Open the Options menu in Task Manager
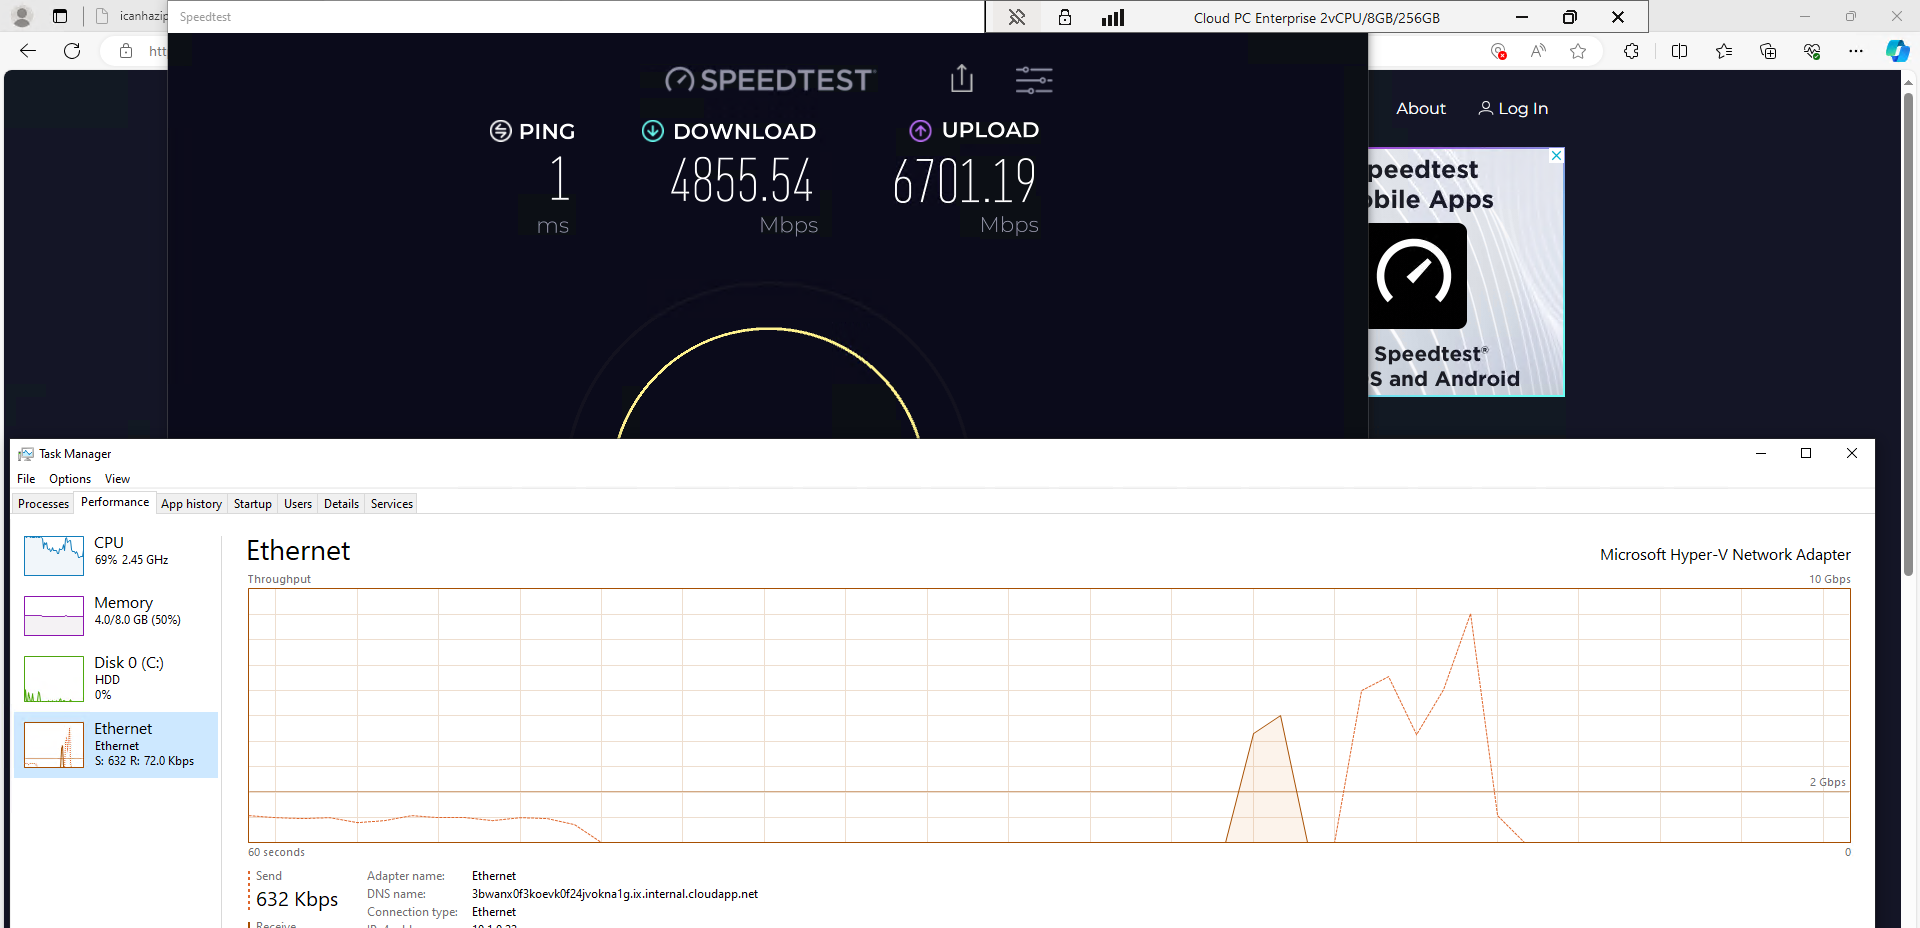The width and height of the screenshot is (1920, 928). [70, 479]
